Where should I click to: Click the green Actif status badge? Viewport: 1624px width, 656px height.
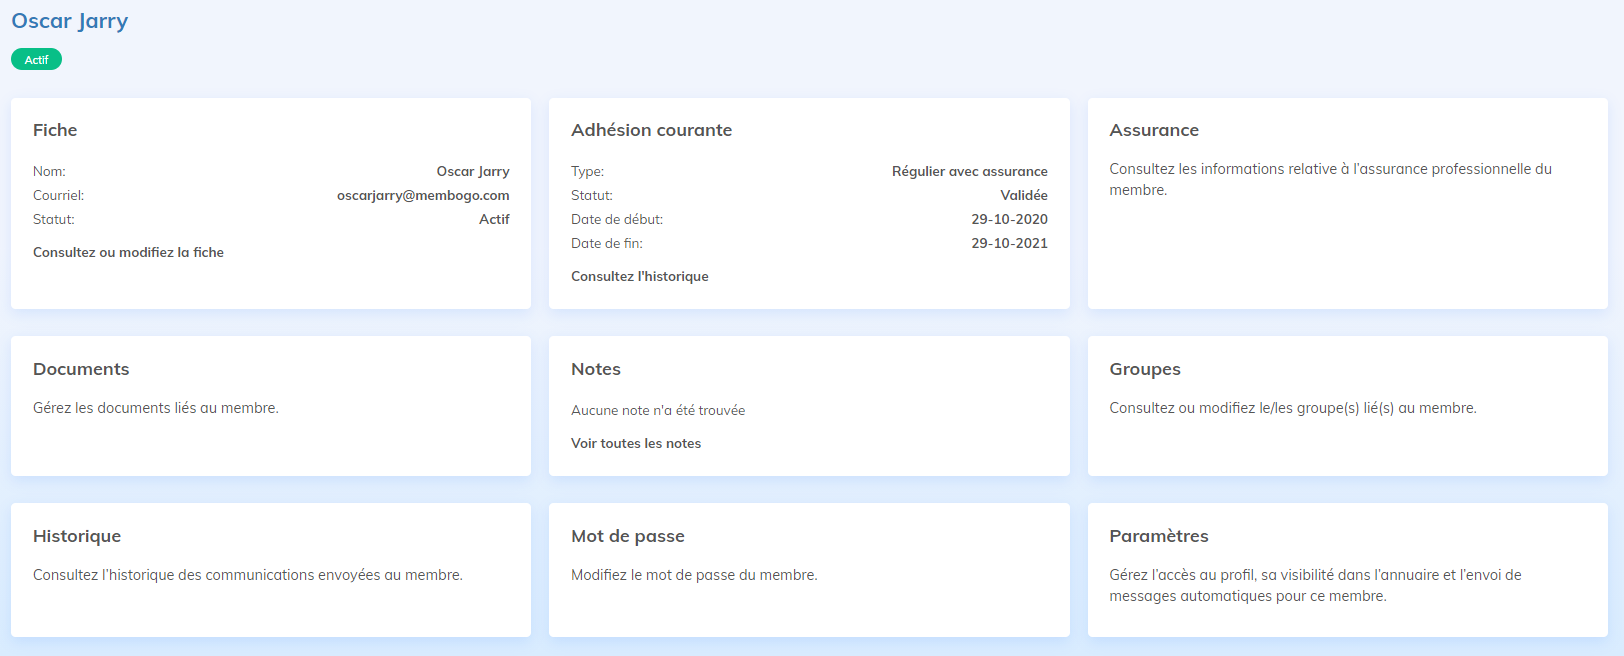[36, 60]
